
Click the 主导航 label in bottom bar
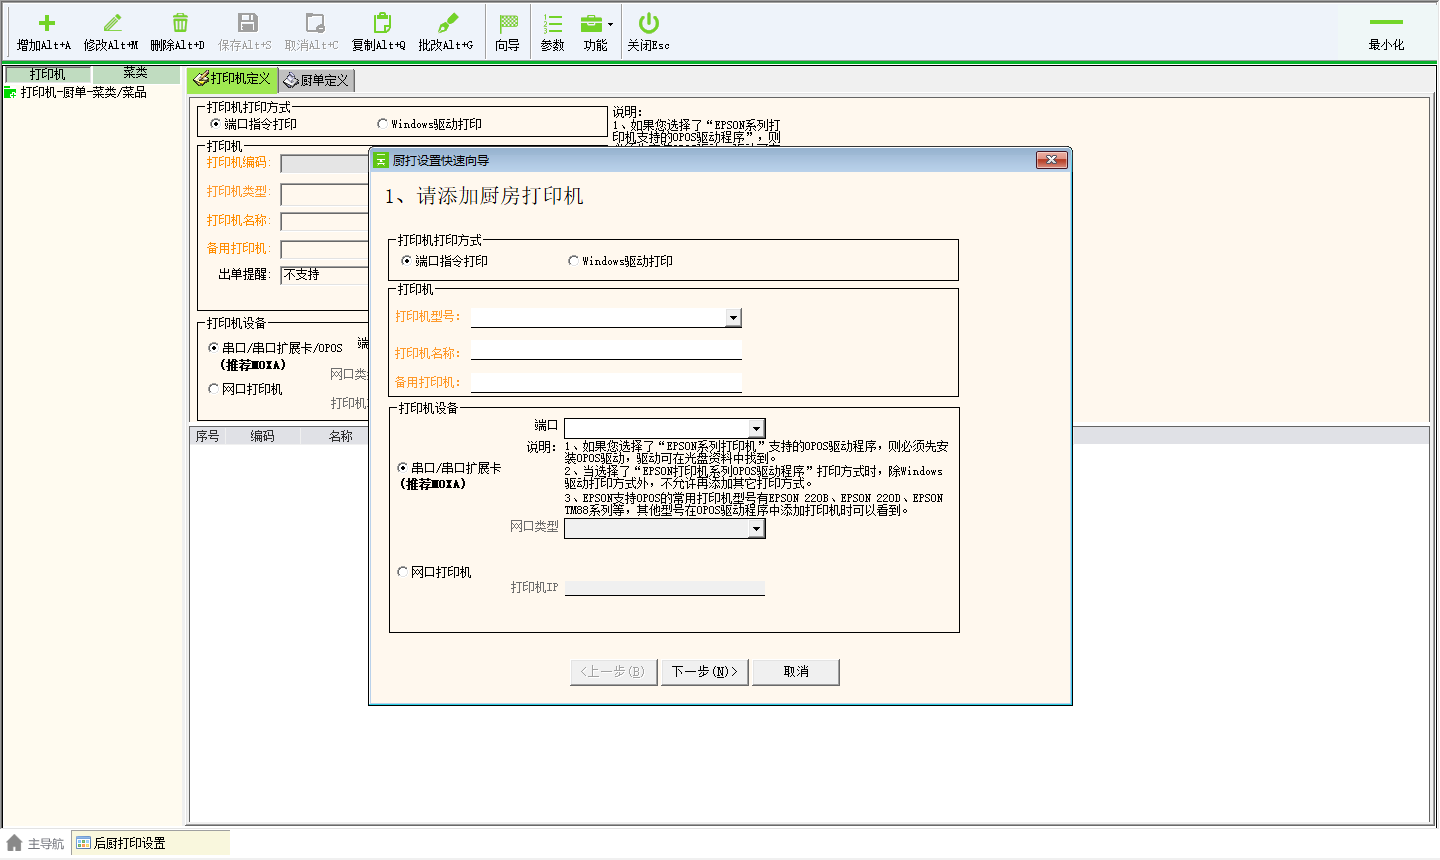[x=45, y=844]
